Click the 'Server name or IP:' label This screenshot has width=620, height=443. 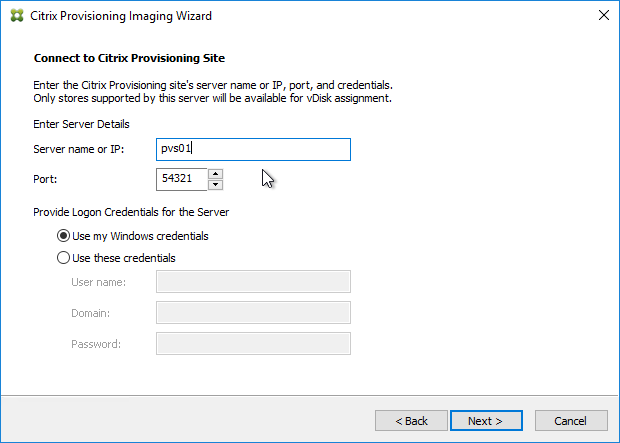tap(79, 149)
